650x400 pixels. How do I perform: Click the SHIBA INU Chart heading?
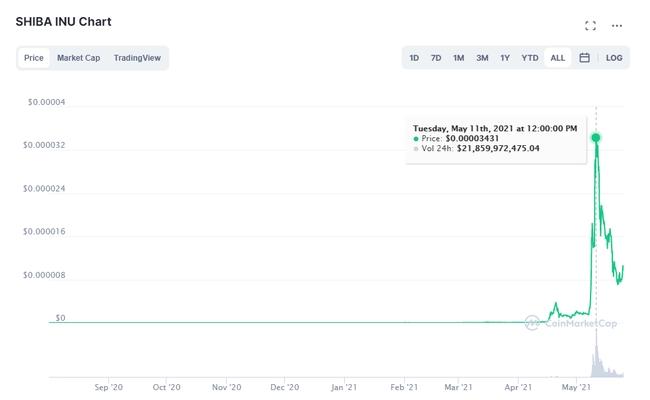[63, 22]
